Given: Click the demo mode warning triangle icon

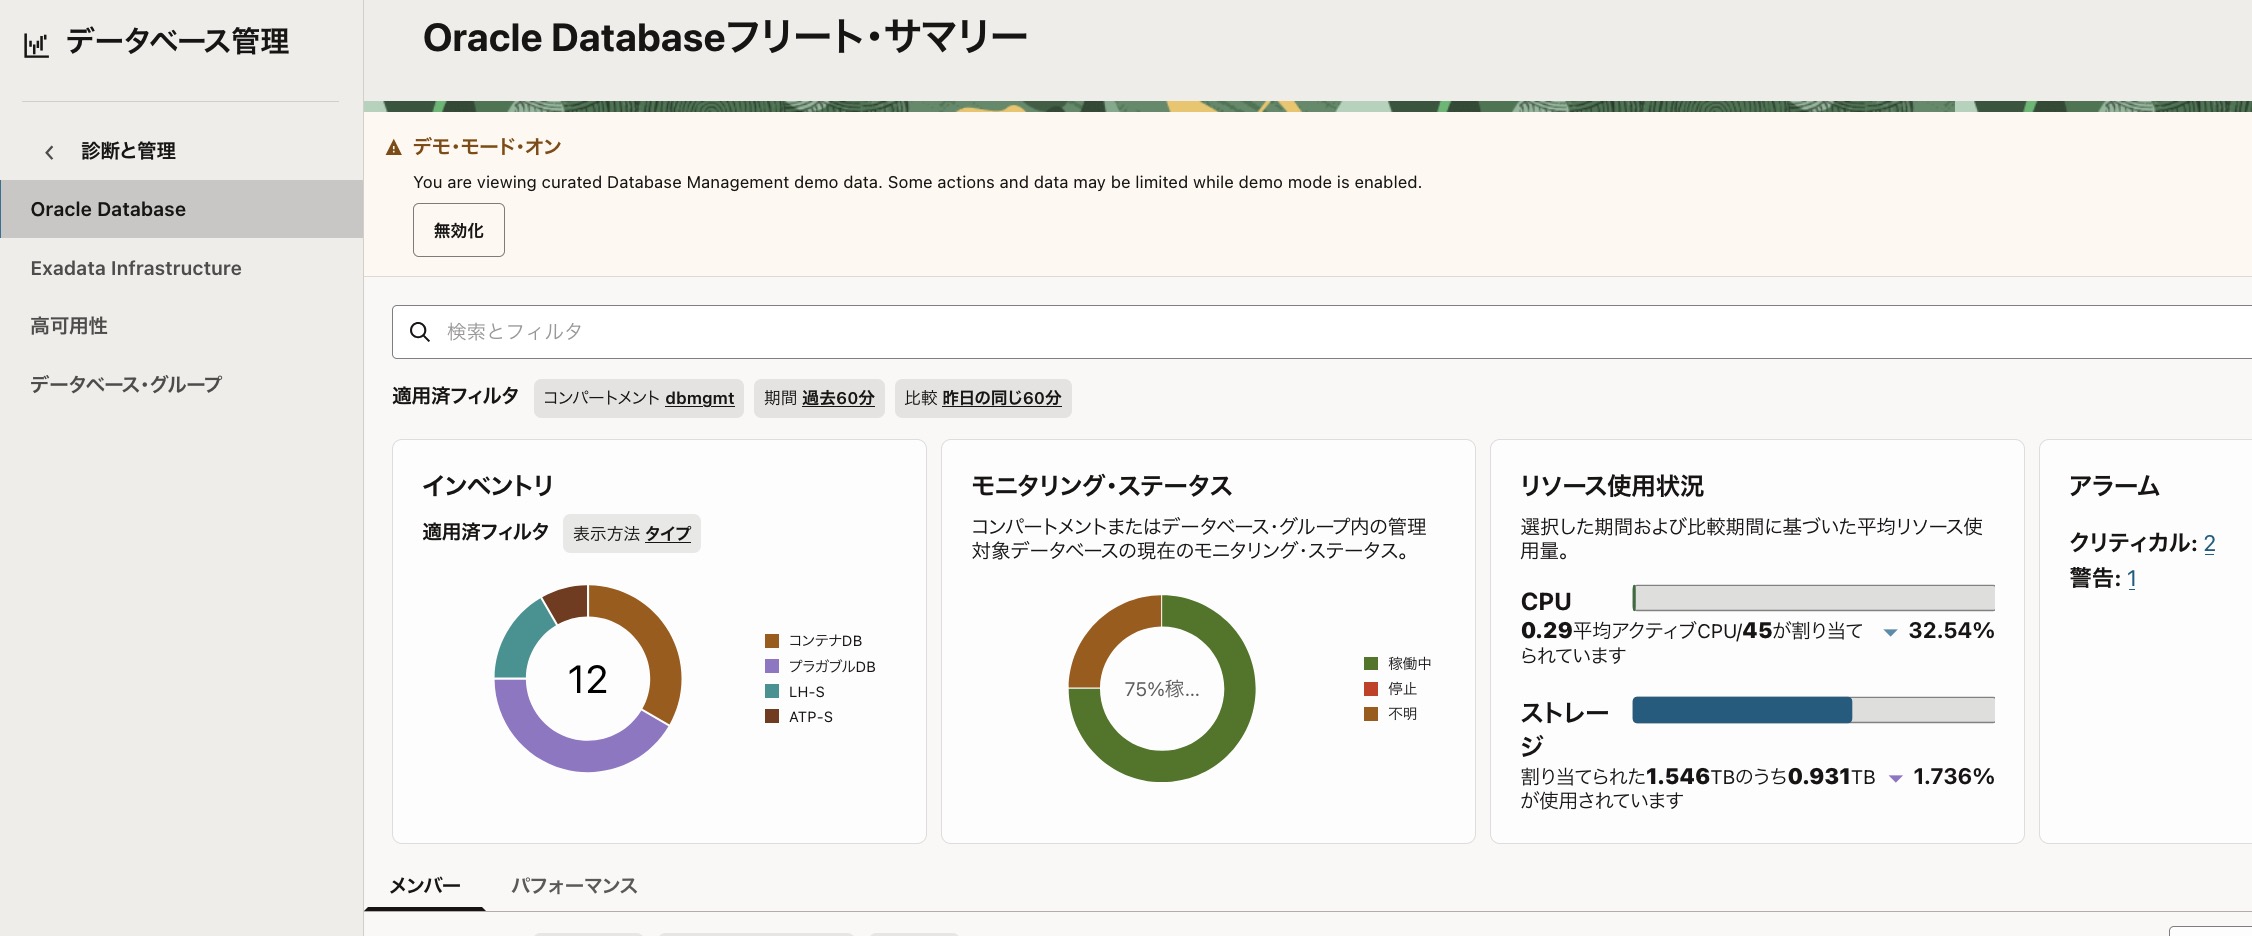Looking at the screenshot, I should click(x=394, y=148).
